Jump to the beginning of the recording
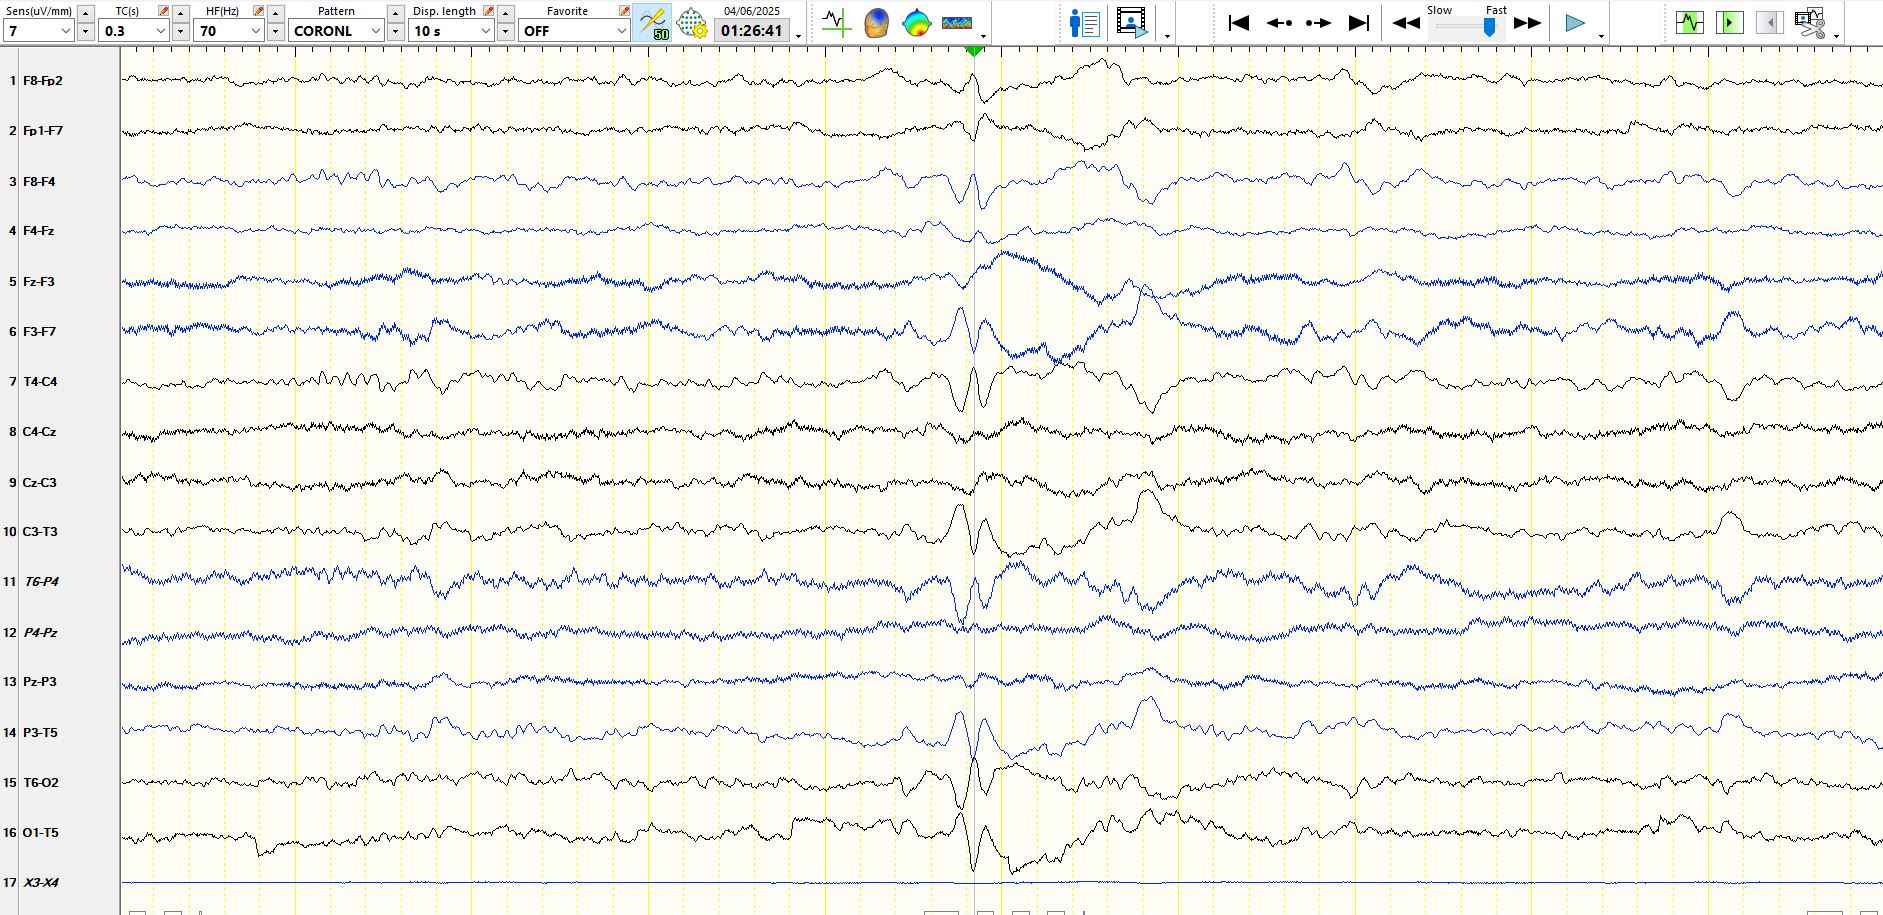The height and width of the screenshot is (915, 1883). coord(1238,23)
